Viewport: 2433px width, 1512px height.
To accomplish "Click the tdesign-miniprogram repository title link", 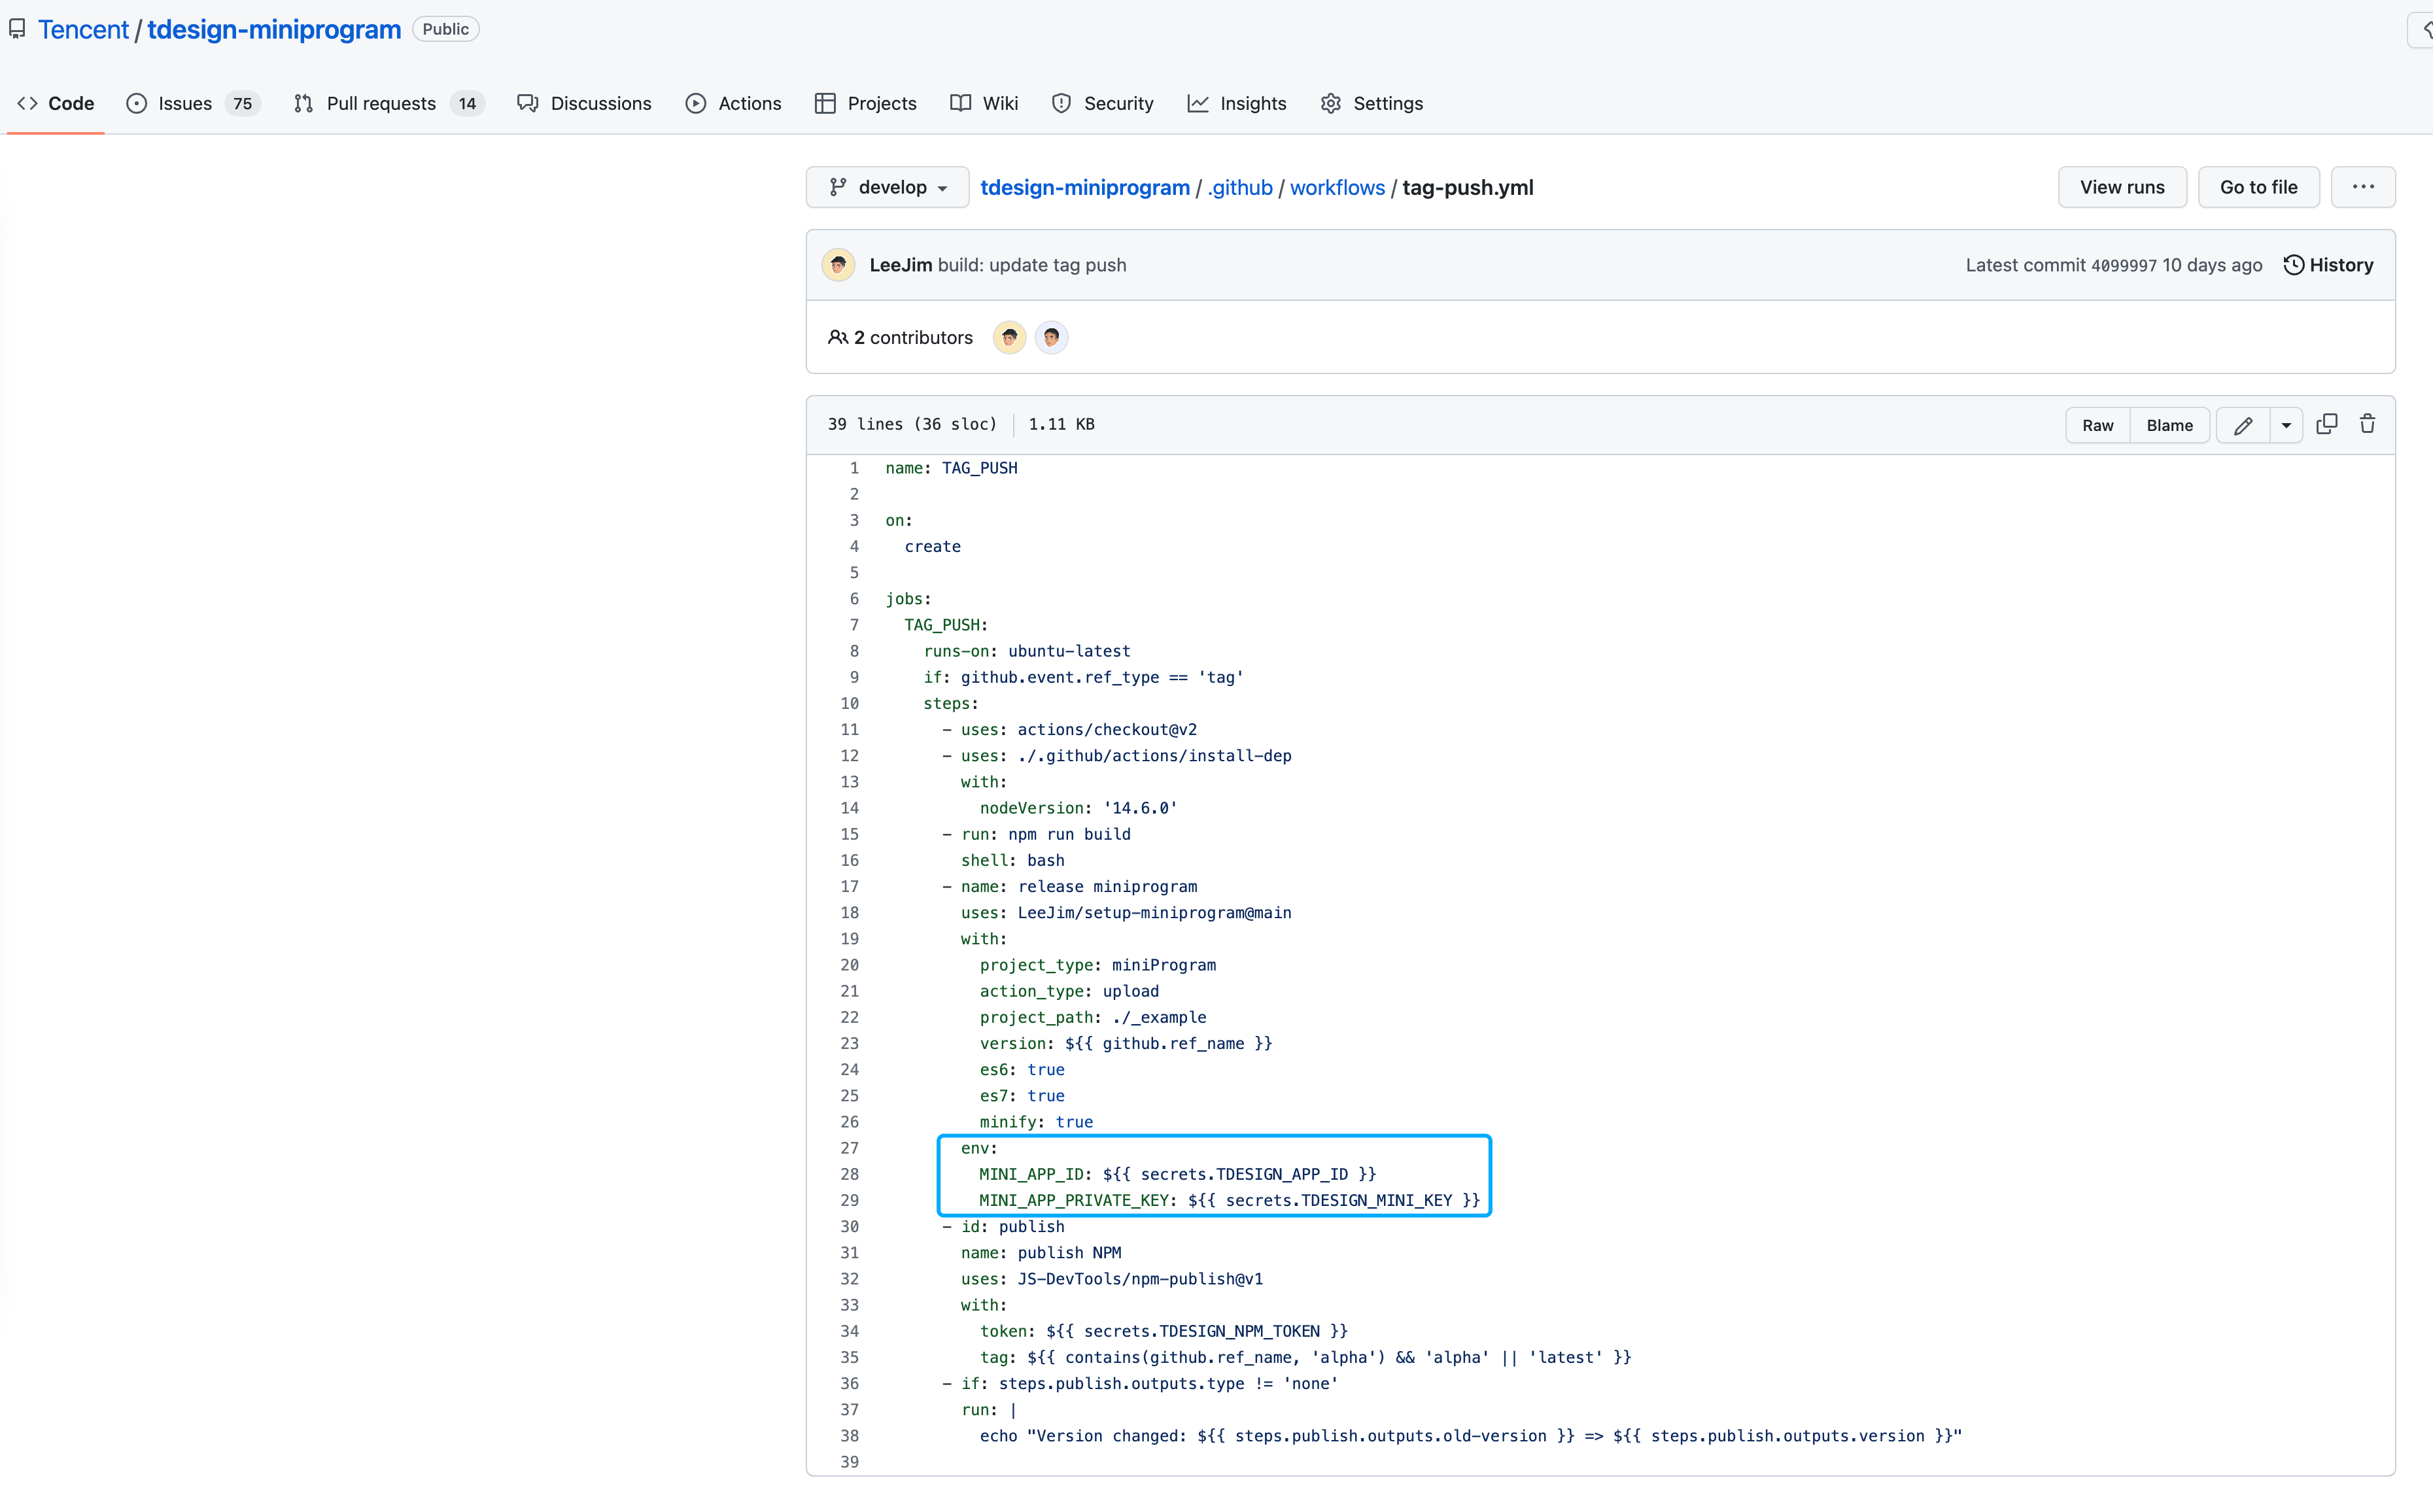I will pos(274,29).
